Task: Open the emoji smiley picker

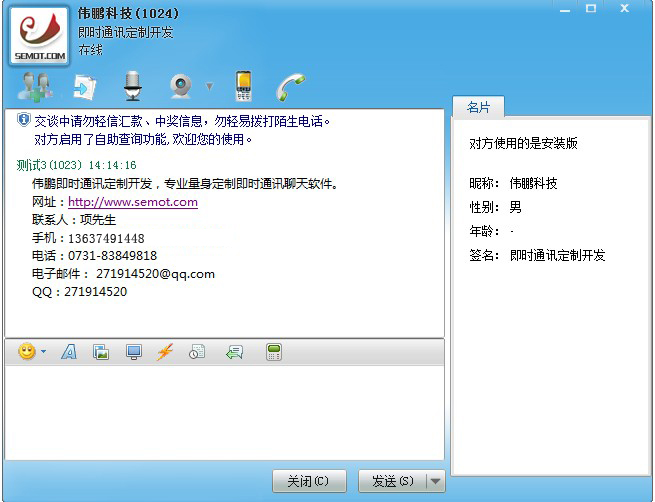Action: point(27,351)
